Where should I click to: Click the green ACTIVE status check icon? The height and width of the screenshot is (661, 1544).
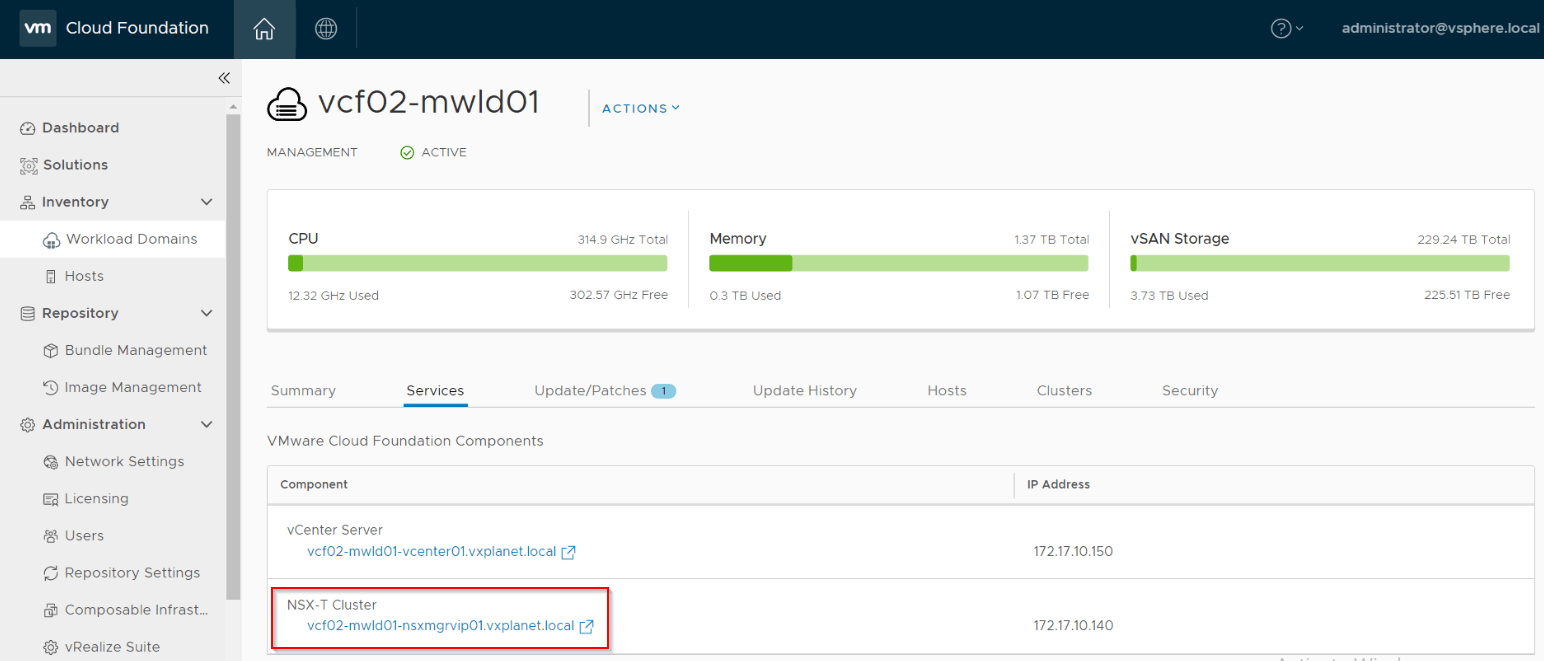coord(407,153)
